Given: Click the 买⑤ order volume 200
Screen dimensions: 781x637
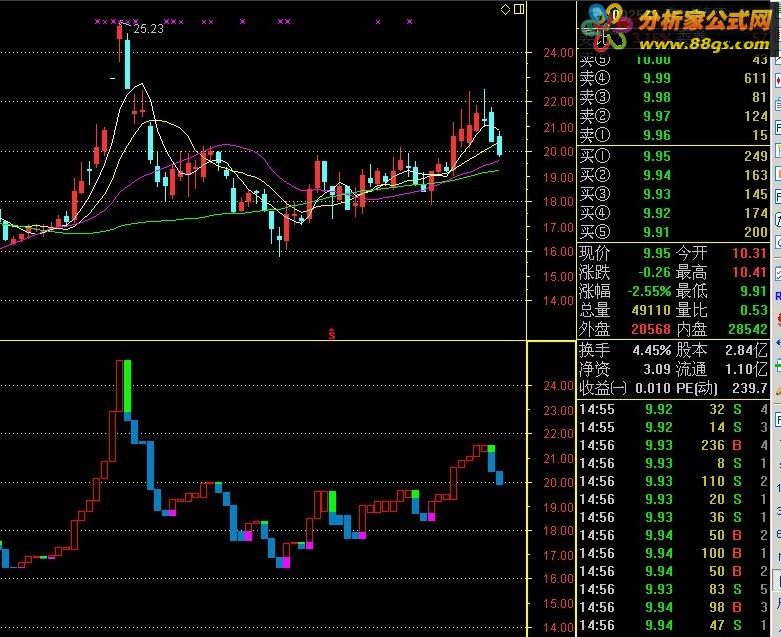Looking at the screenshot, I should 755,232.
